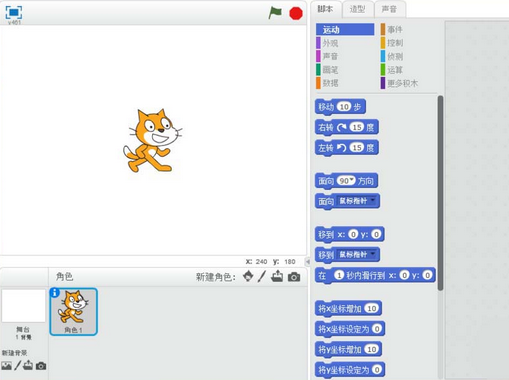509x380 pixels.
Task: Click the cat sprite on the stage
Action: tap(152, 140)
